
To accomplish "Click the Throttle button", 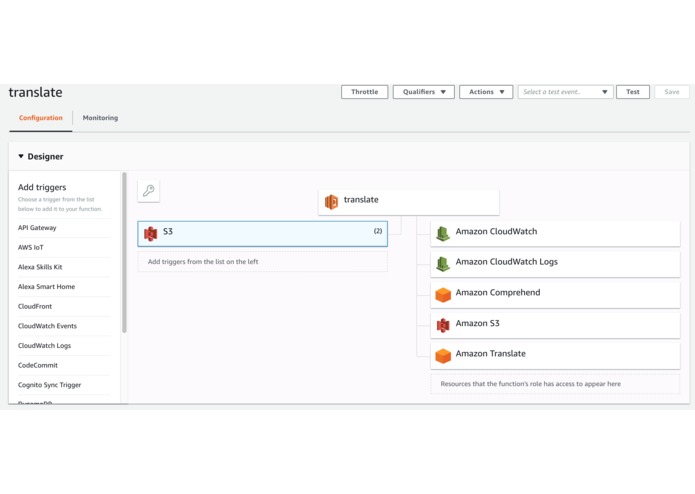I will (364, 92).
